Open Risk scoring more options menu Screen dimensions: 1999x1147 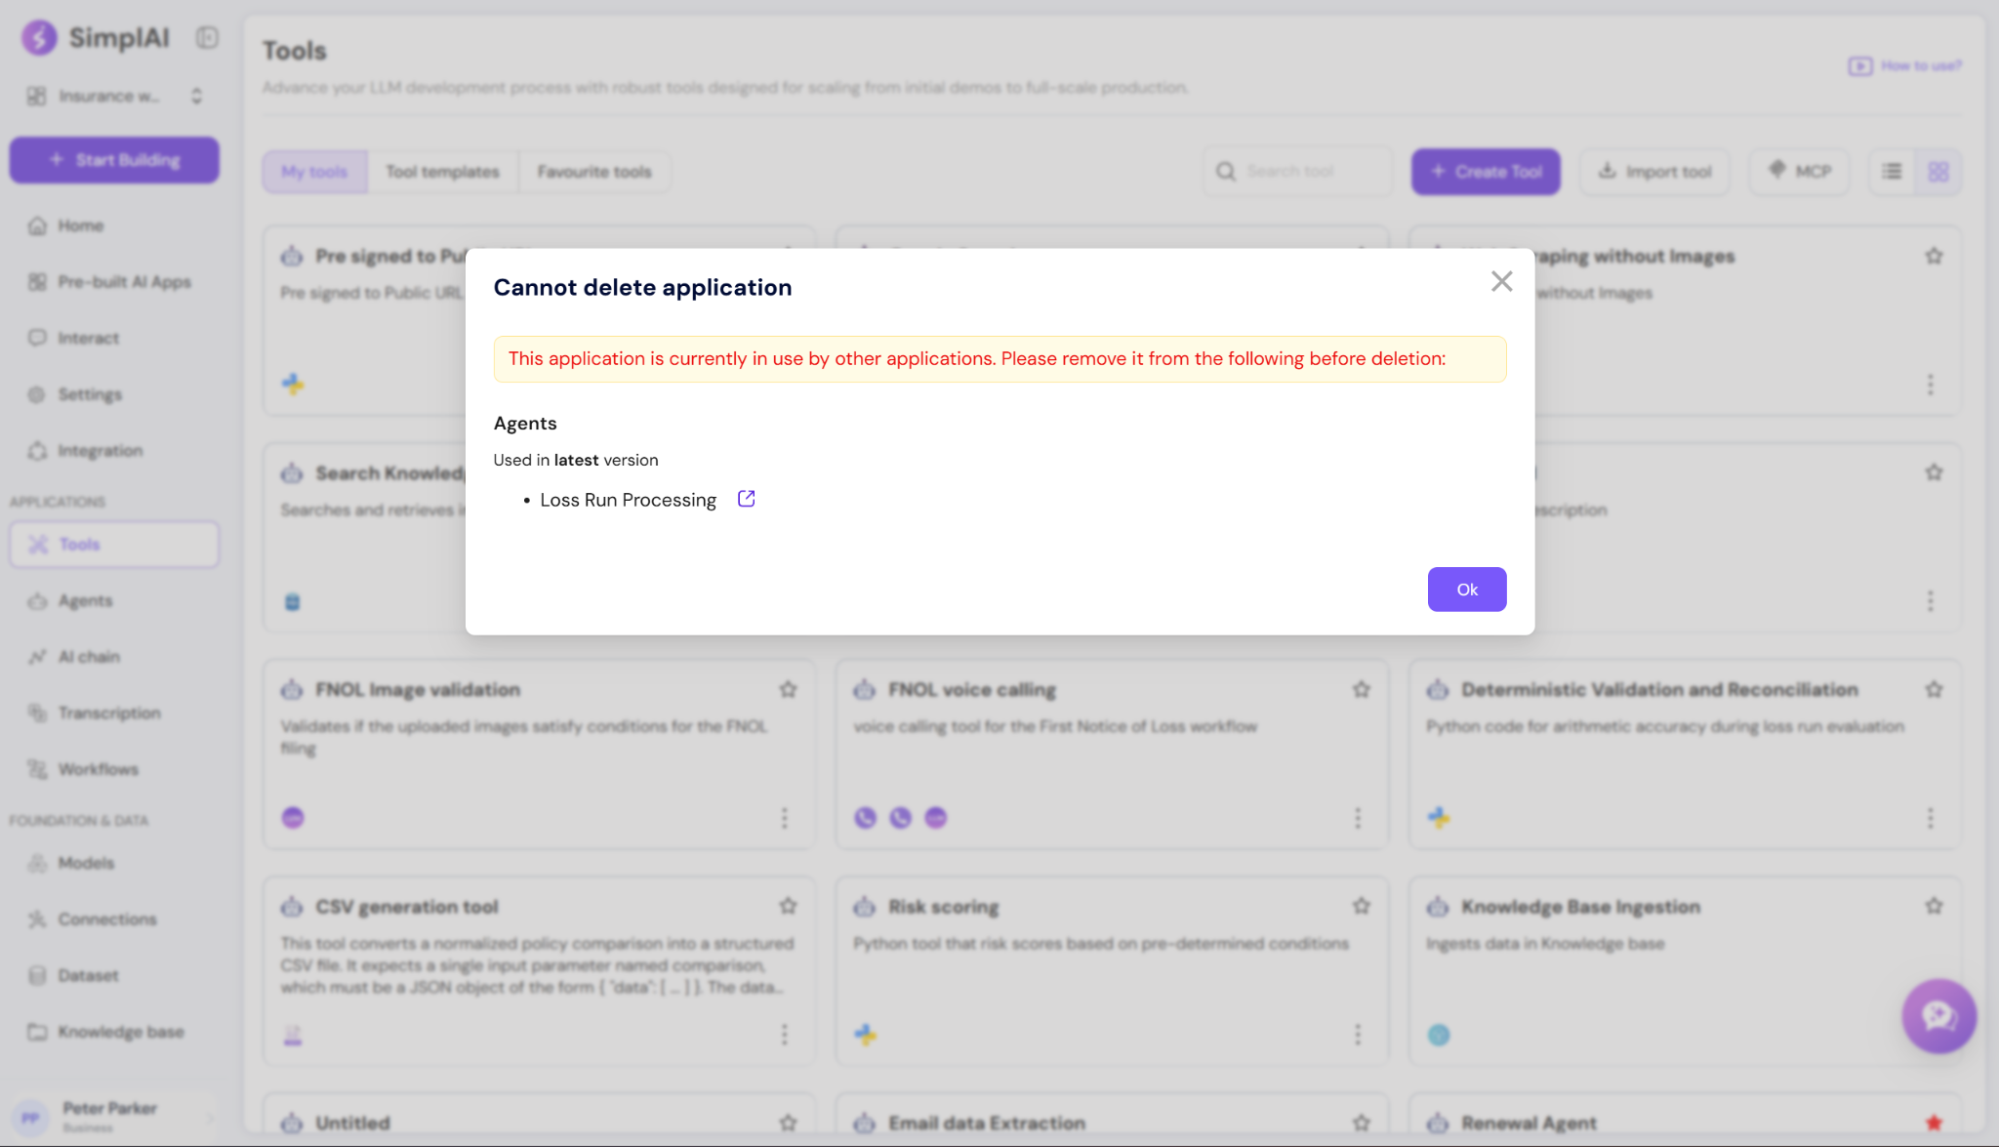[x=1357, y=1034]
